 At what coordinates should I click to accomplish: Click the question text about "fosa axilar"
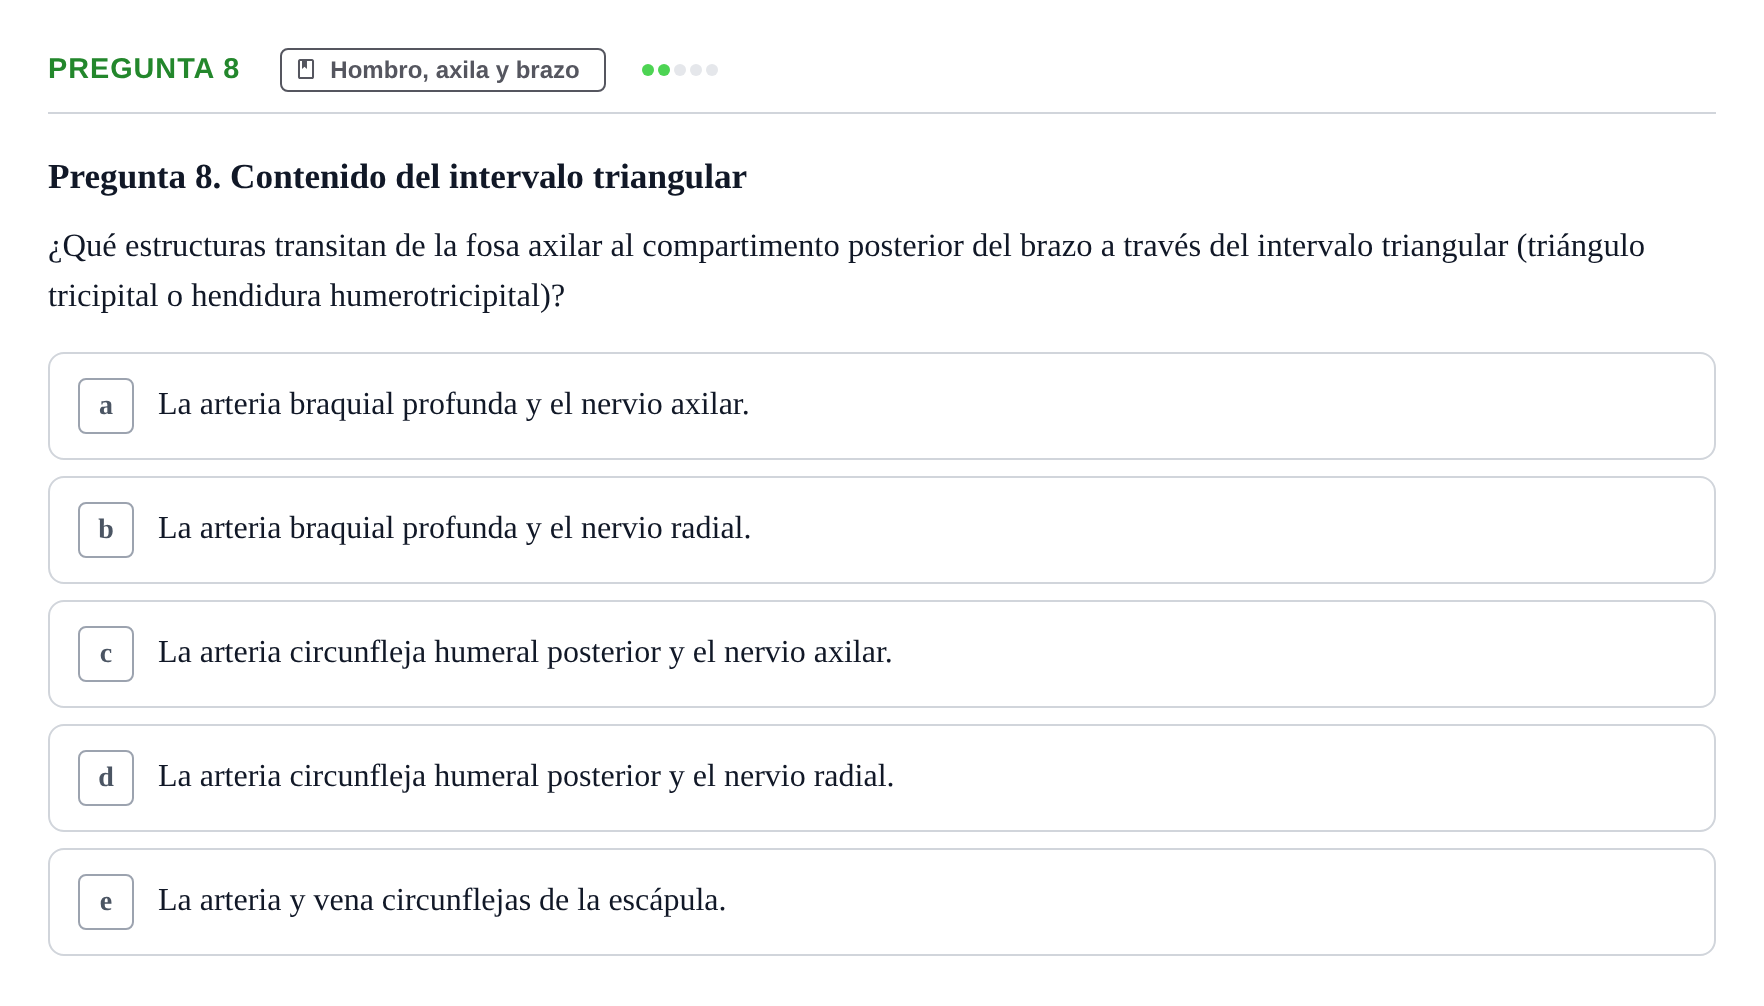[846, 271]
